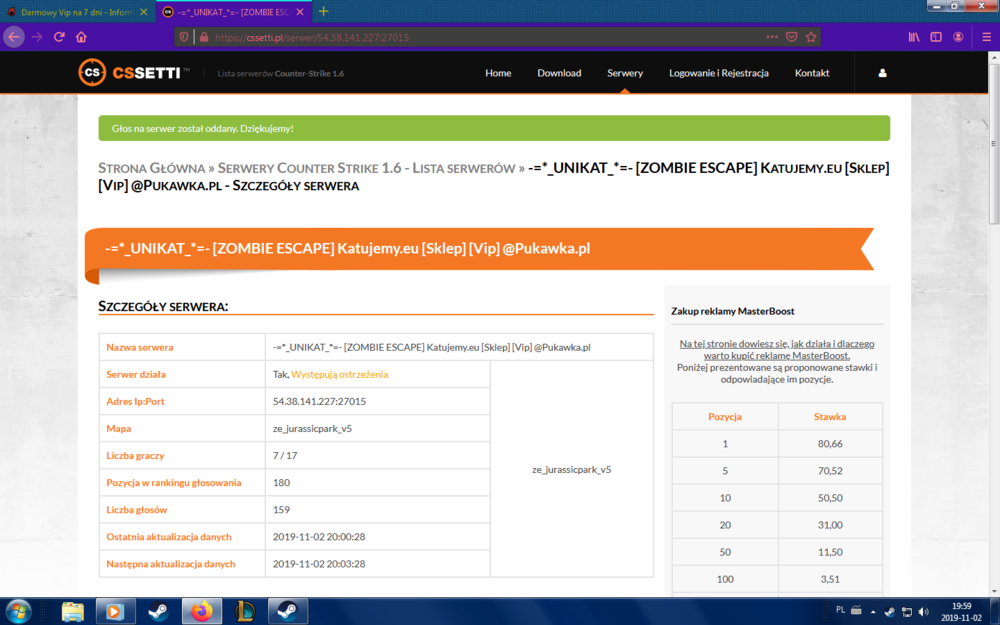Screen dimensions: 1000x625
Task: Follow the Strona Główna breadcrumb link
Action: tap(152, 168)
